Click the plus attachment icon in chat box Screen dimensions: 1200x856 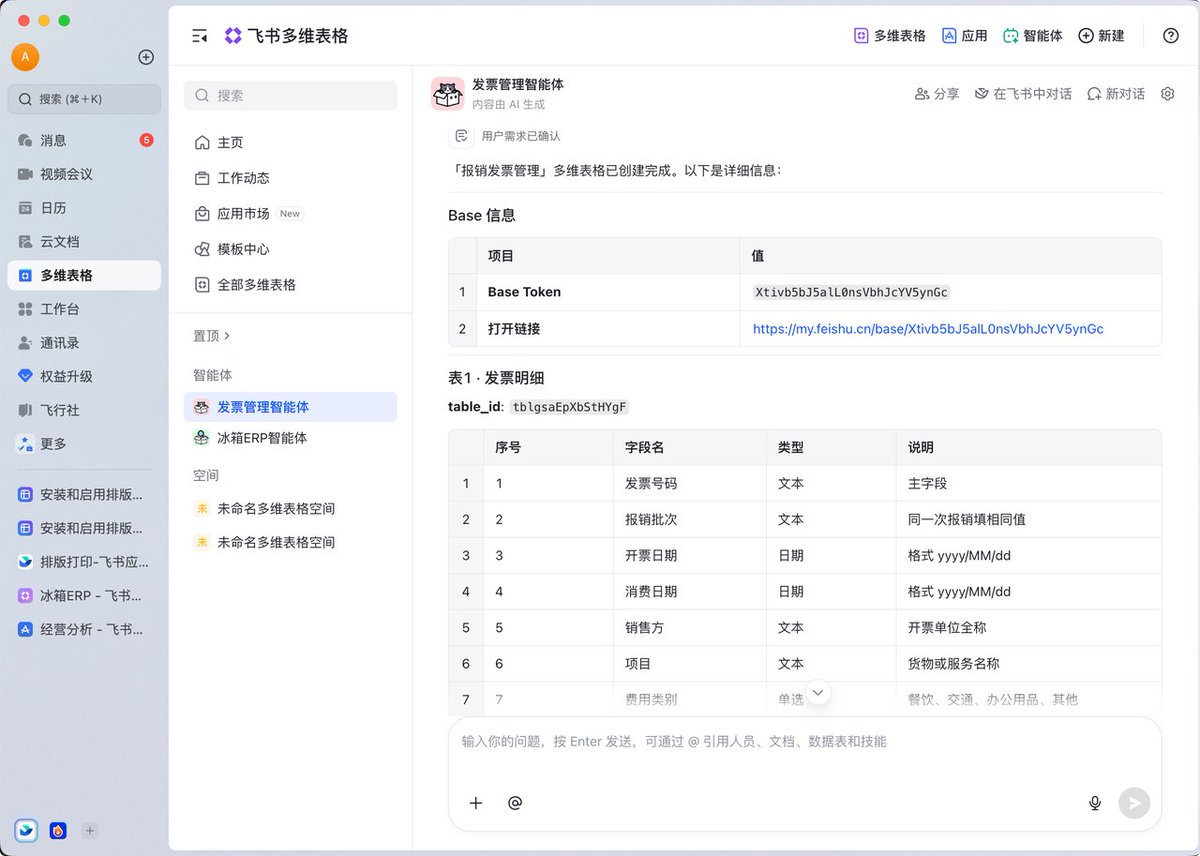coord(476,803)
